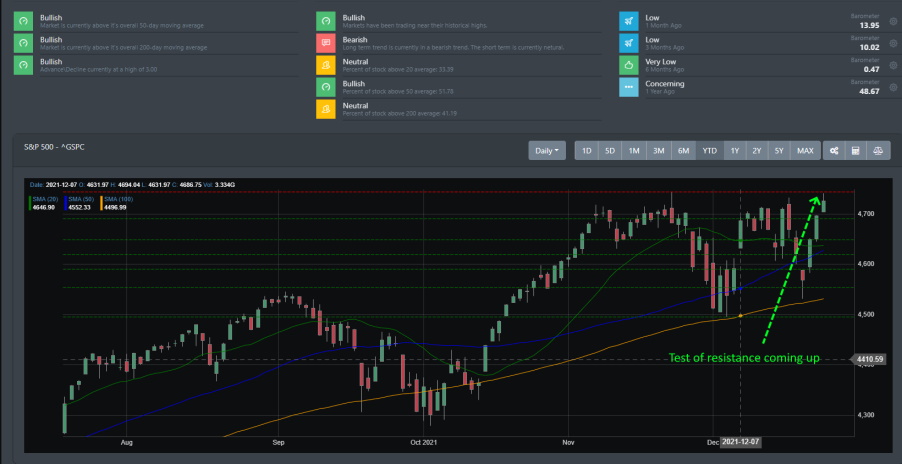
Task: Click 'Percent of stock above 200 average: 41.19'
Action: (x=400, y=113)
